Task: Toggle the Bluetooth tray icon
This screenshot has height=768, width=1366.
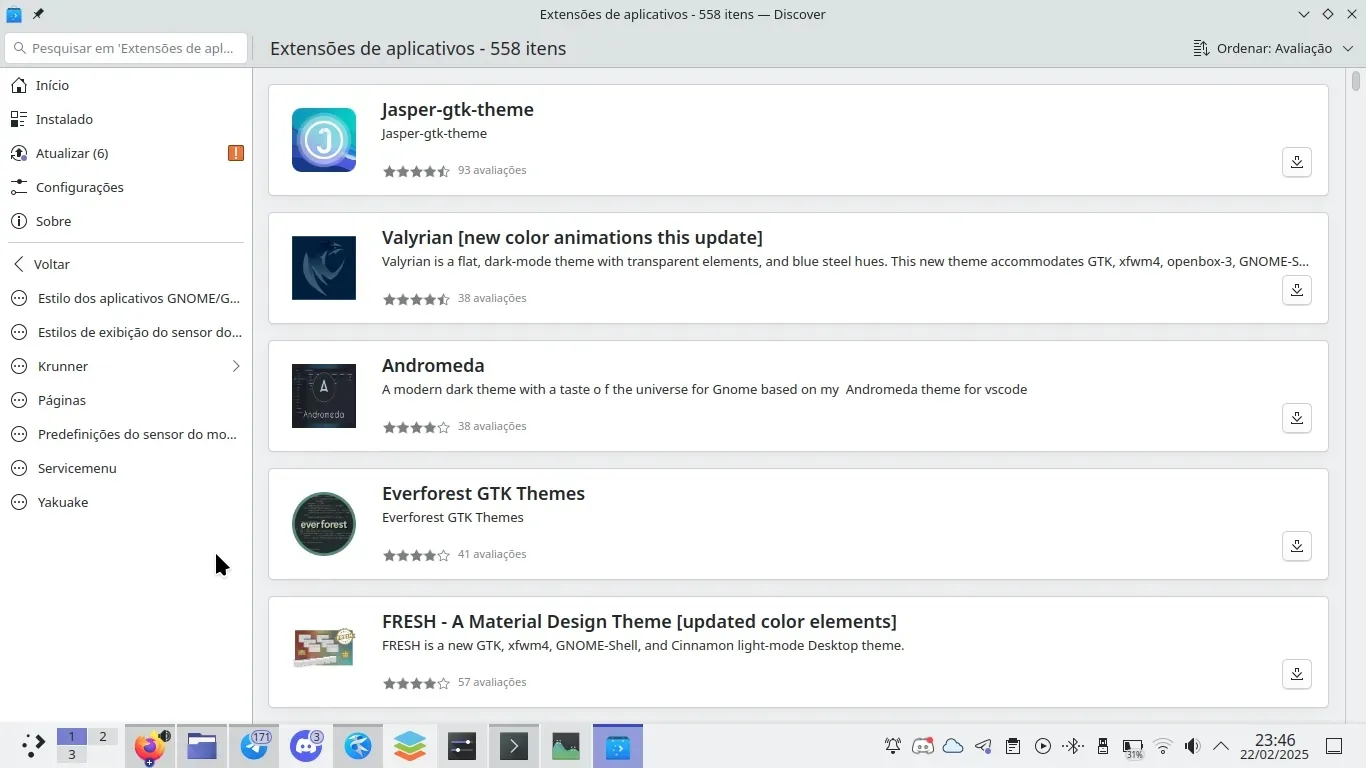Action: 1072,746
